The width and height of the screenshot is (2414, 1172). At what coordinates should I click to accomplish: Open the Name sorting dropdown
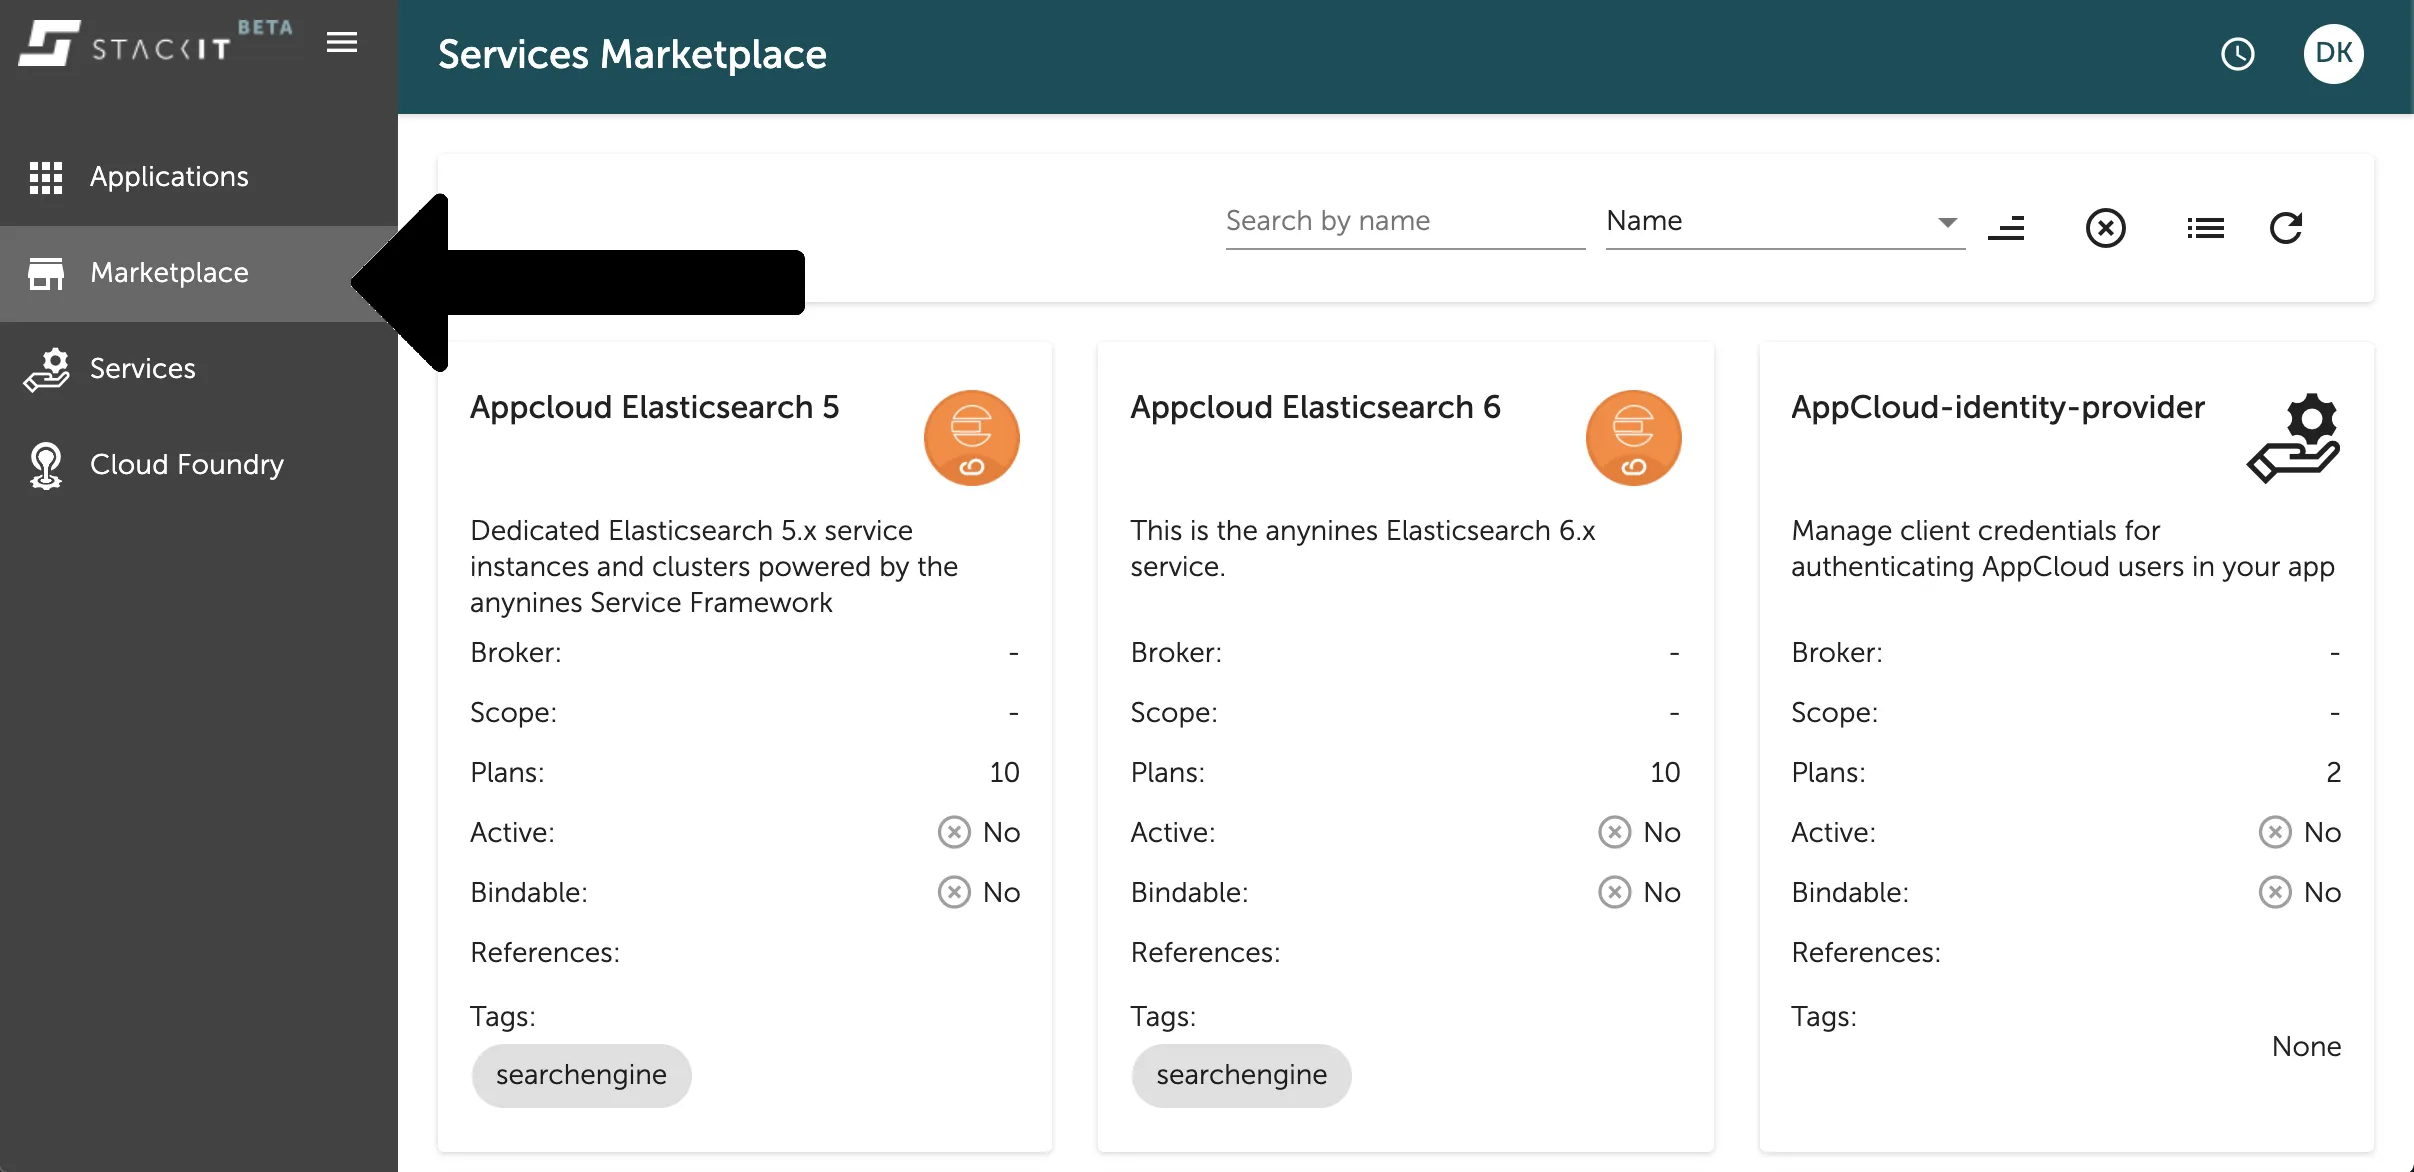pos(1783,220)
